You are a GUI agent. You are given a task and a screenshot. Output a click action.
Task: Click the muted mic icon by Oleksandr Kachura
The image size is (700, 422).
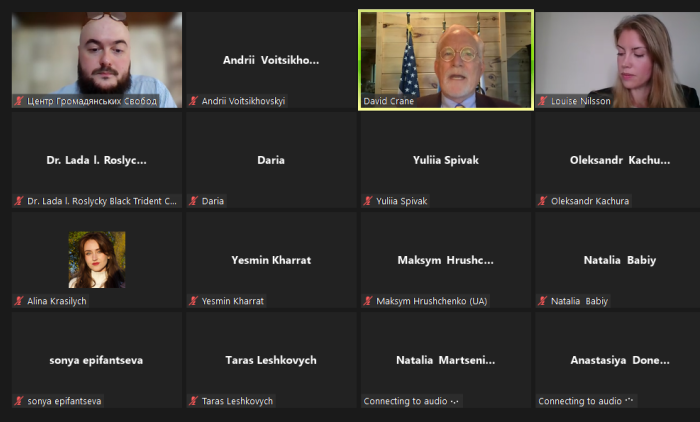pyautogui.click(x=542, y=201)
